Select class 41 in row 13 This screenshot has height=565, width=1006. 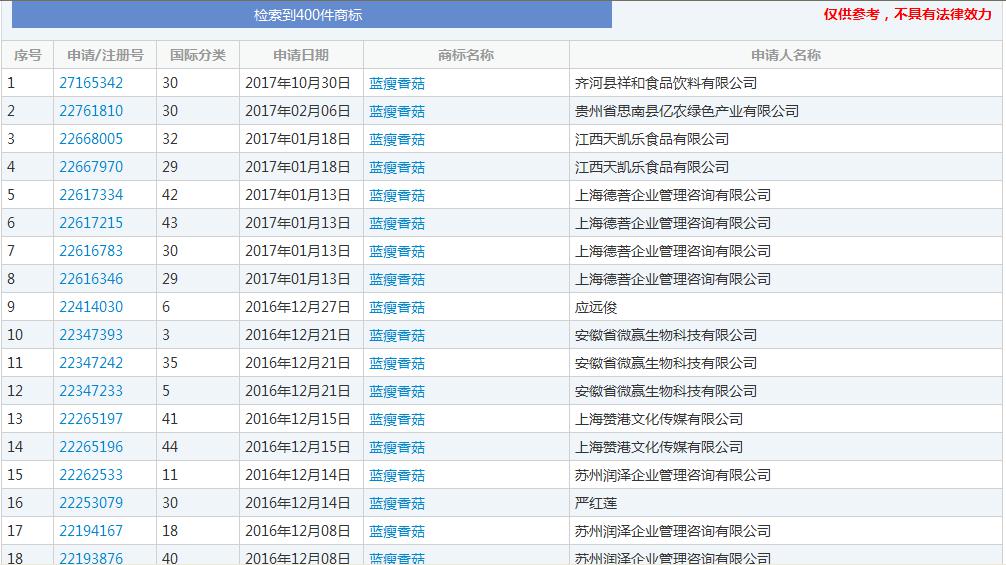(x=170, y=419)
